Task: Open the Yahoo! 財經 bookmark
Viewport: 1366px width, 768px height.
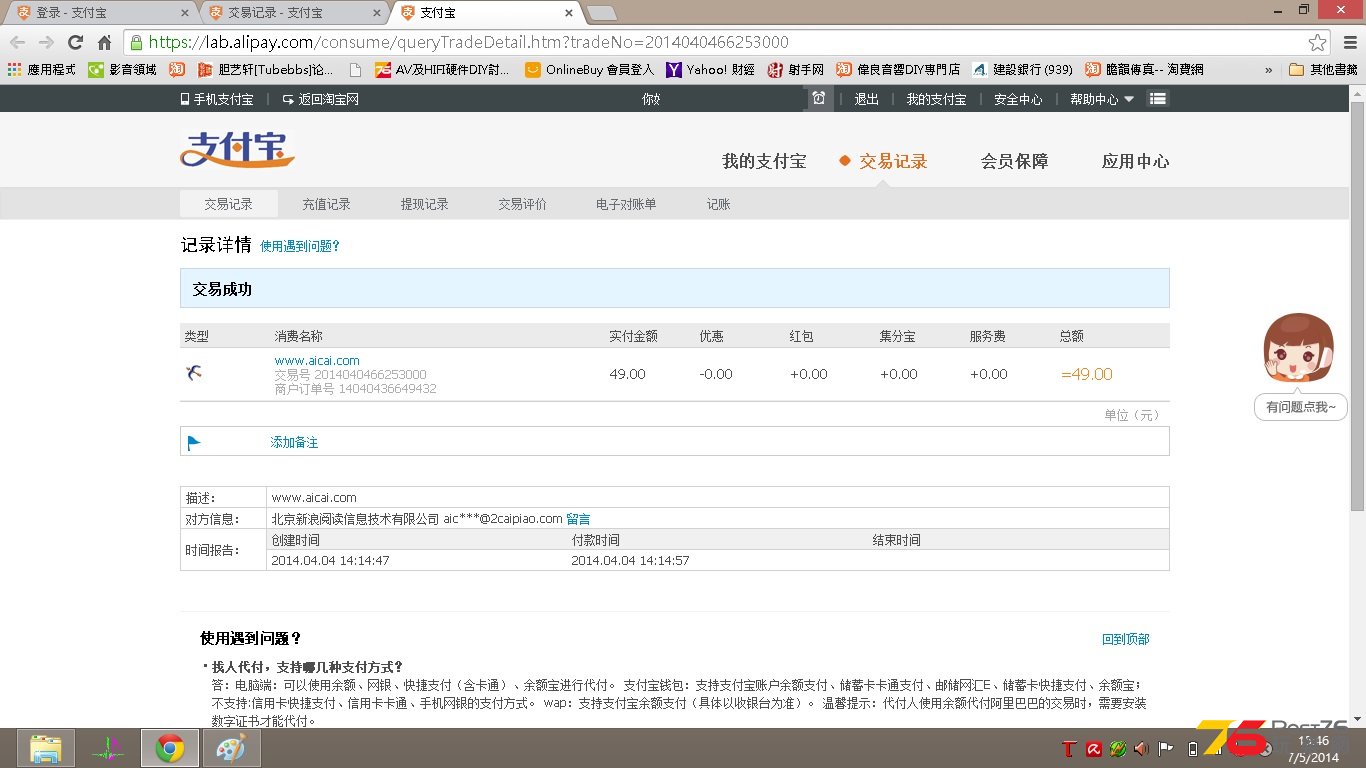Action: [x=711, y=69]
